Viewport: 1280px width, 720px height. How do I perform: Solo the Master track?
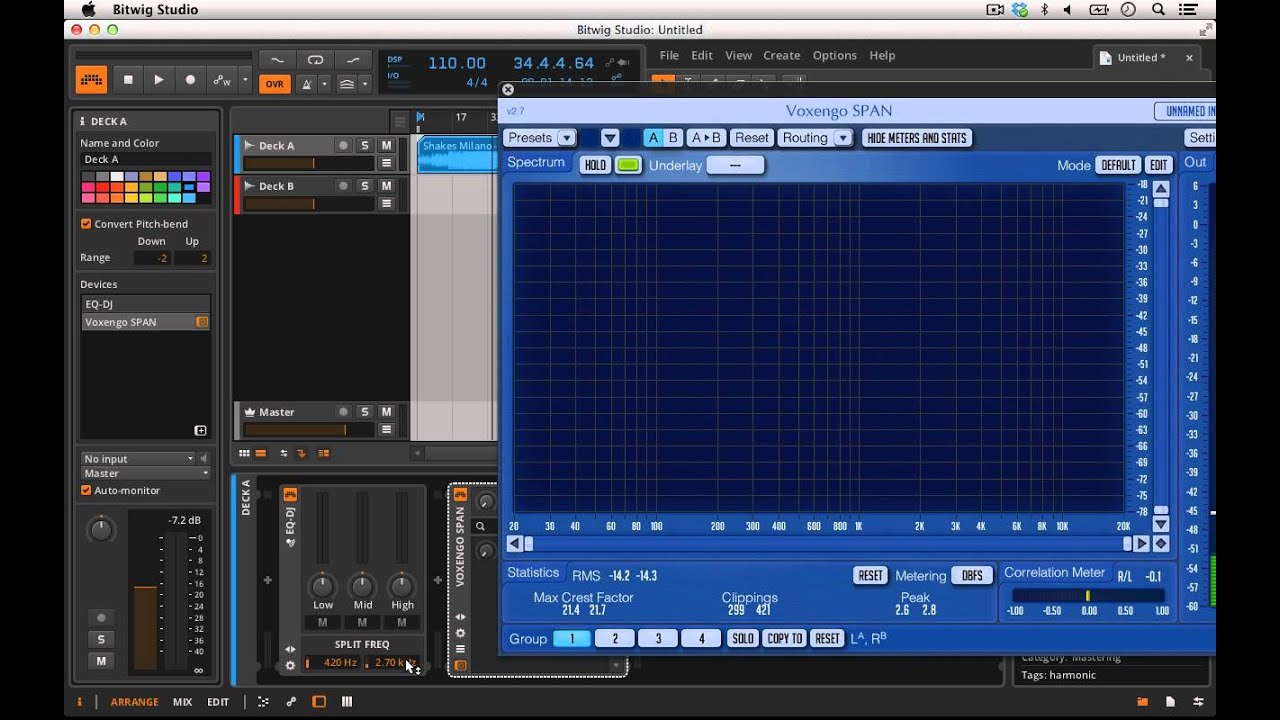[x=365, y=412]
